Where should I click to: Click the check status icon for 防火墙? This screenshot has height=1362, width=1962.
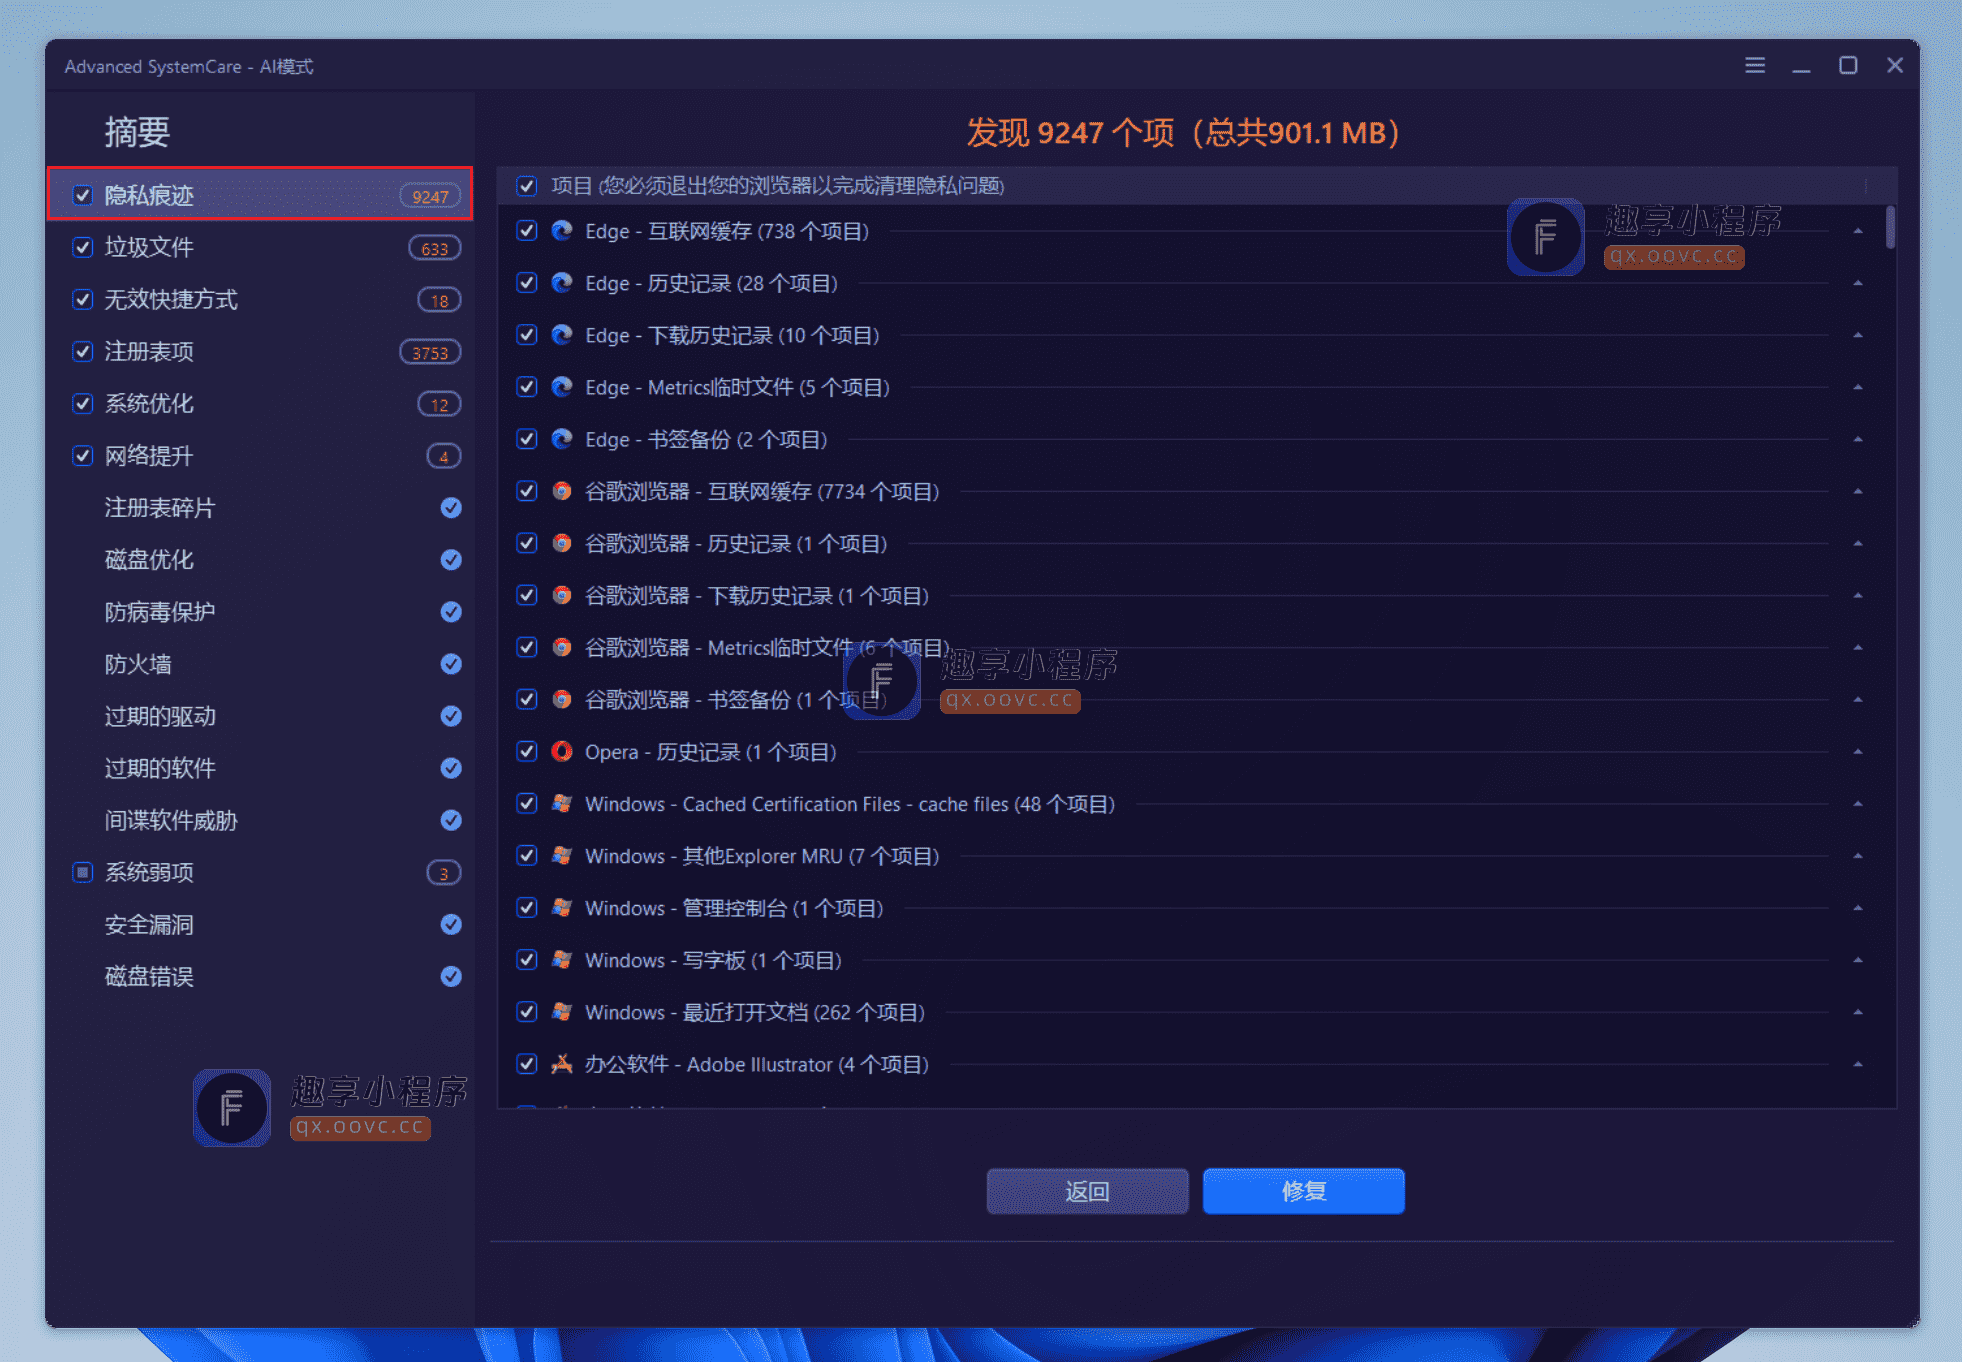(451, 664)
